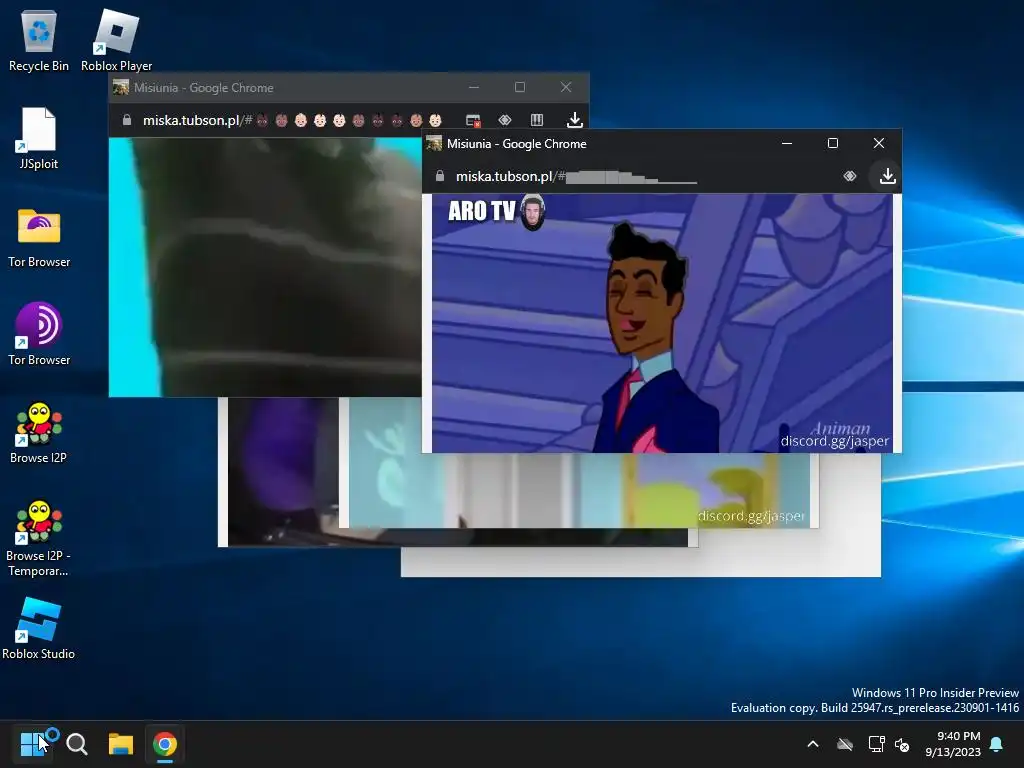
Task: Click the ARO TV cartoon video in front window
Action: (x=662, y=323)
